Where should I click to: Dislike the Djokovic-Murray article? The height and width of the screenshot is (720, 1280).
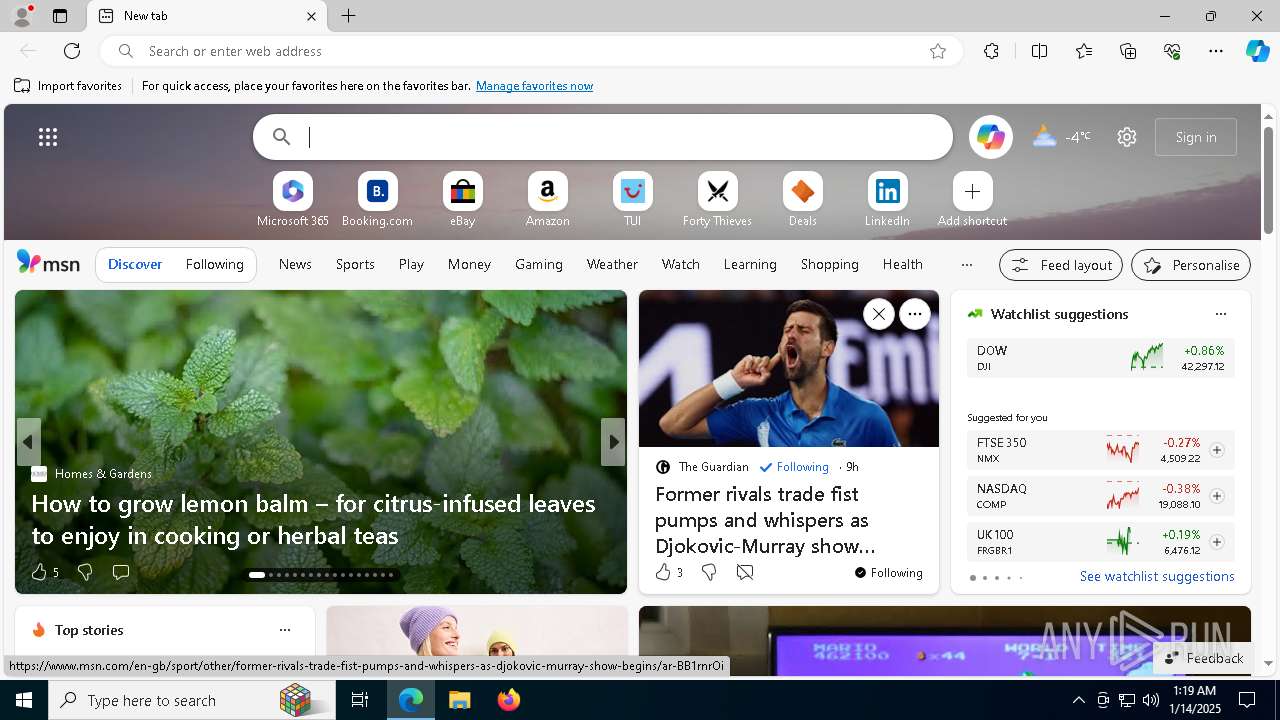tap(709, 572)
